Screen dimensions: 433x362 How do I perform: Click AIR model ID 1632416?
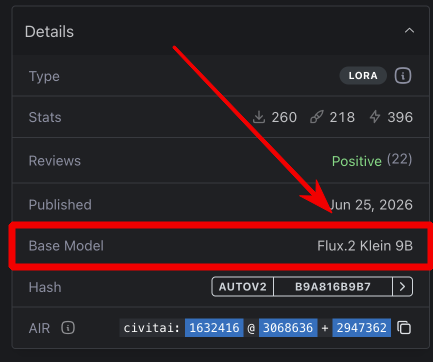coord(214,328)
